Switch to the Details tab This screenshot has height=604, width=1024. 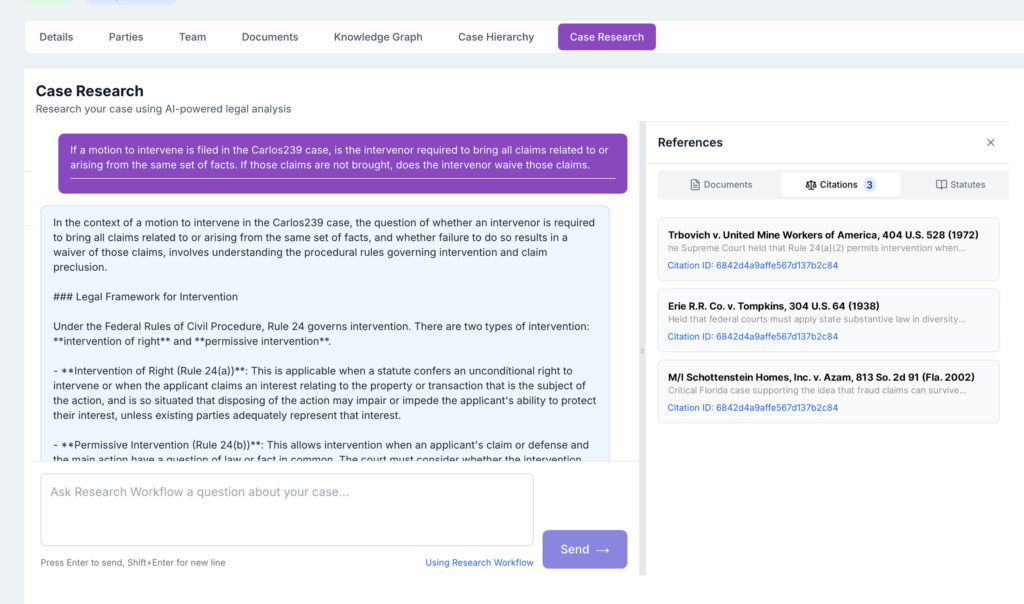point(56,37)
